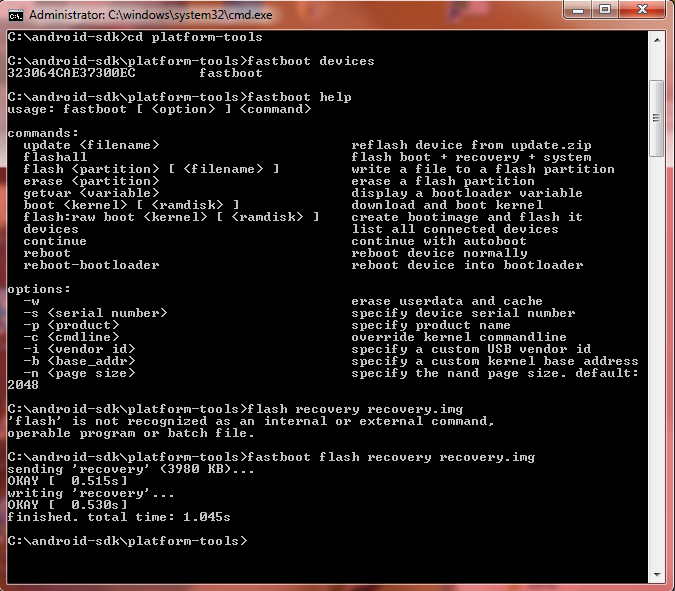The image size is (675, 591).
Task: Click the '-b <base_addr>' option
Action: 79,361
